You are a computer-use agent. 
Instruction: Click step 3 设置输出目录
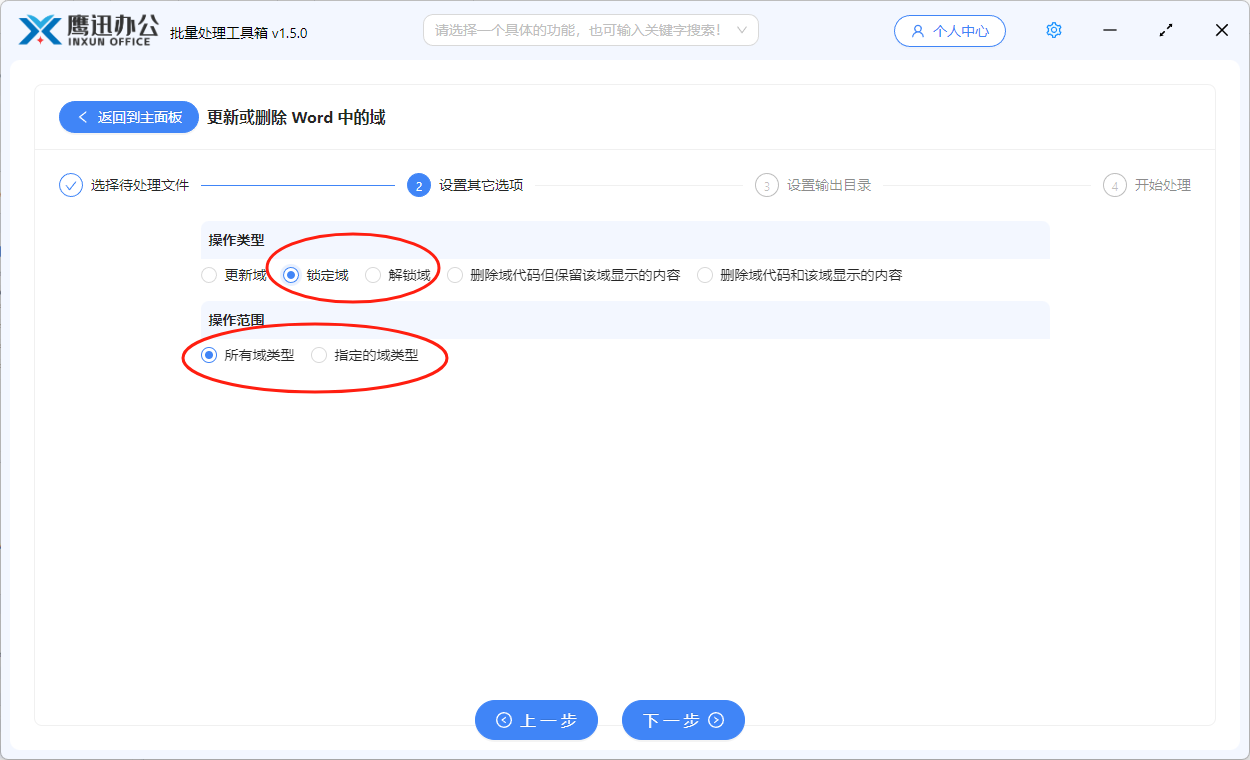tap(813, 185)
